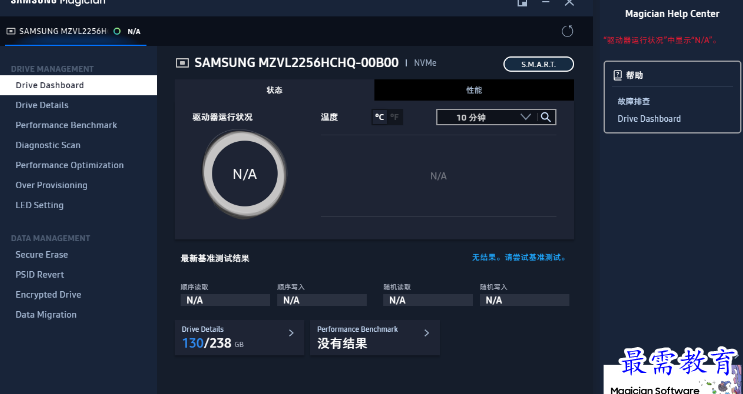This screenshot has height=394, width=743.
Task: Click the Performance Benchmark 没有结果 card
Action: 375,337
